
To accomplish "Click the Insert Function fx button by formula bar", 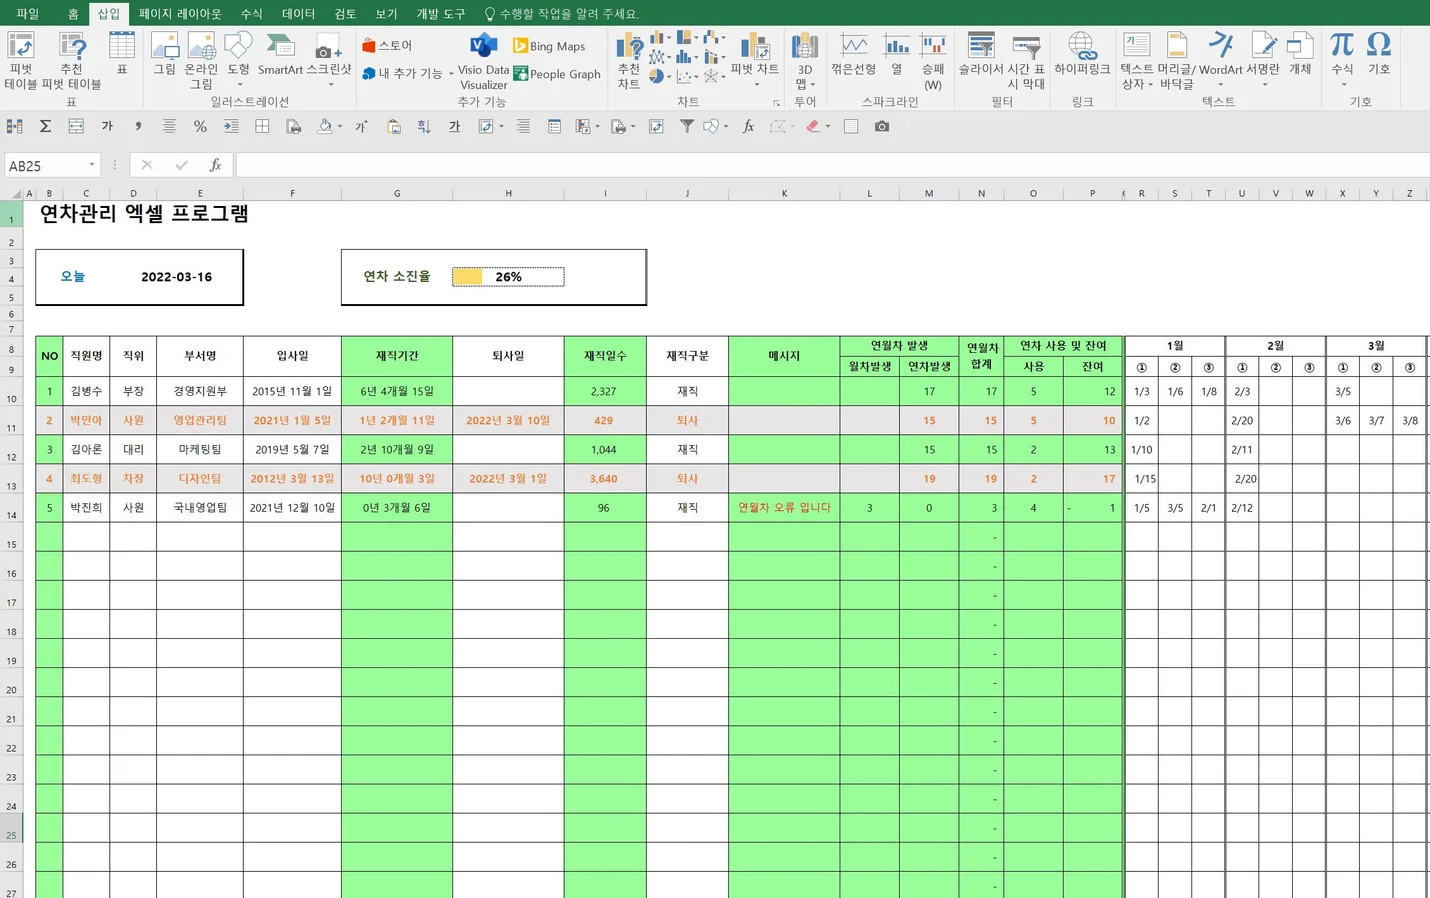I will point(215,165).
